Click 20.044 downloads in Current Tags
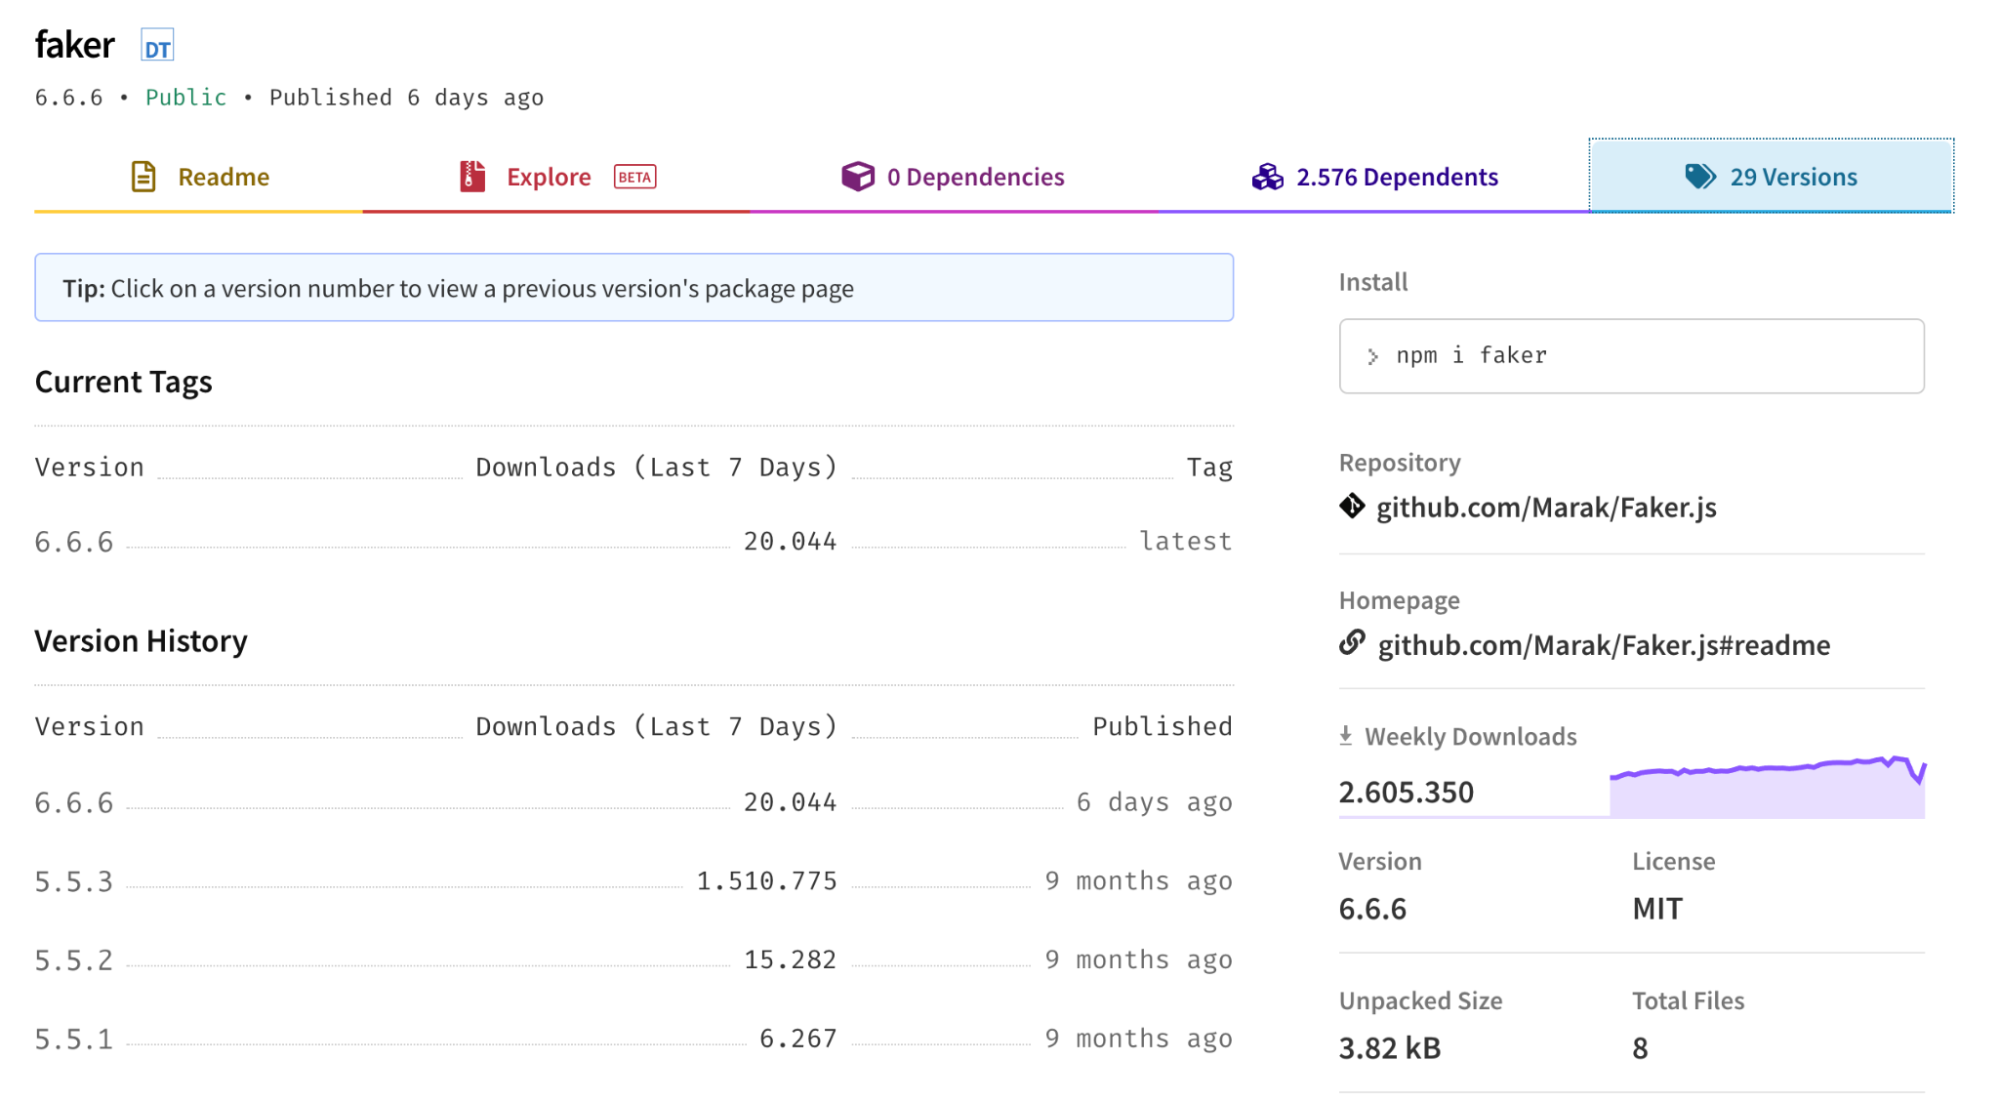Image resolution: width=1999 pixels, height=1096 pixels. click(790, 541)
